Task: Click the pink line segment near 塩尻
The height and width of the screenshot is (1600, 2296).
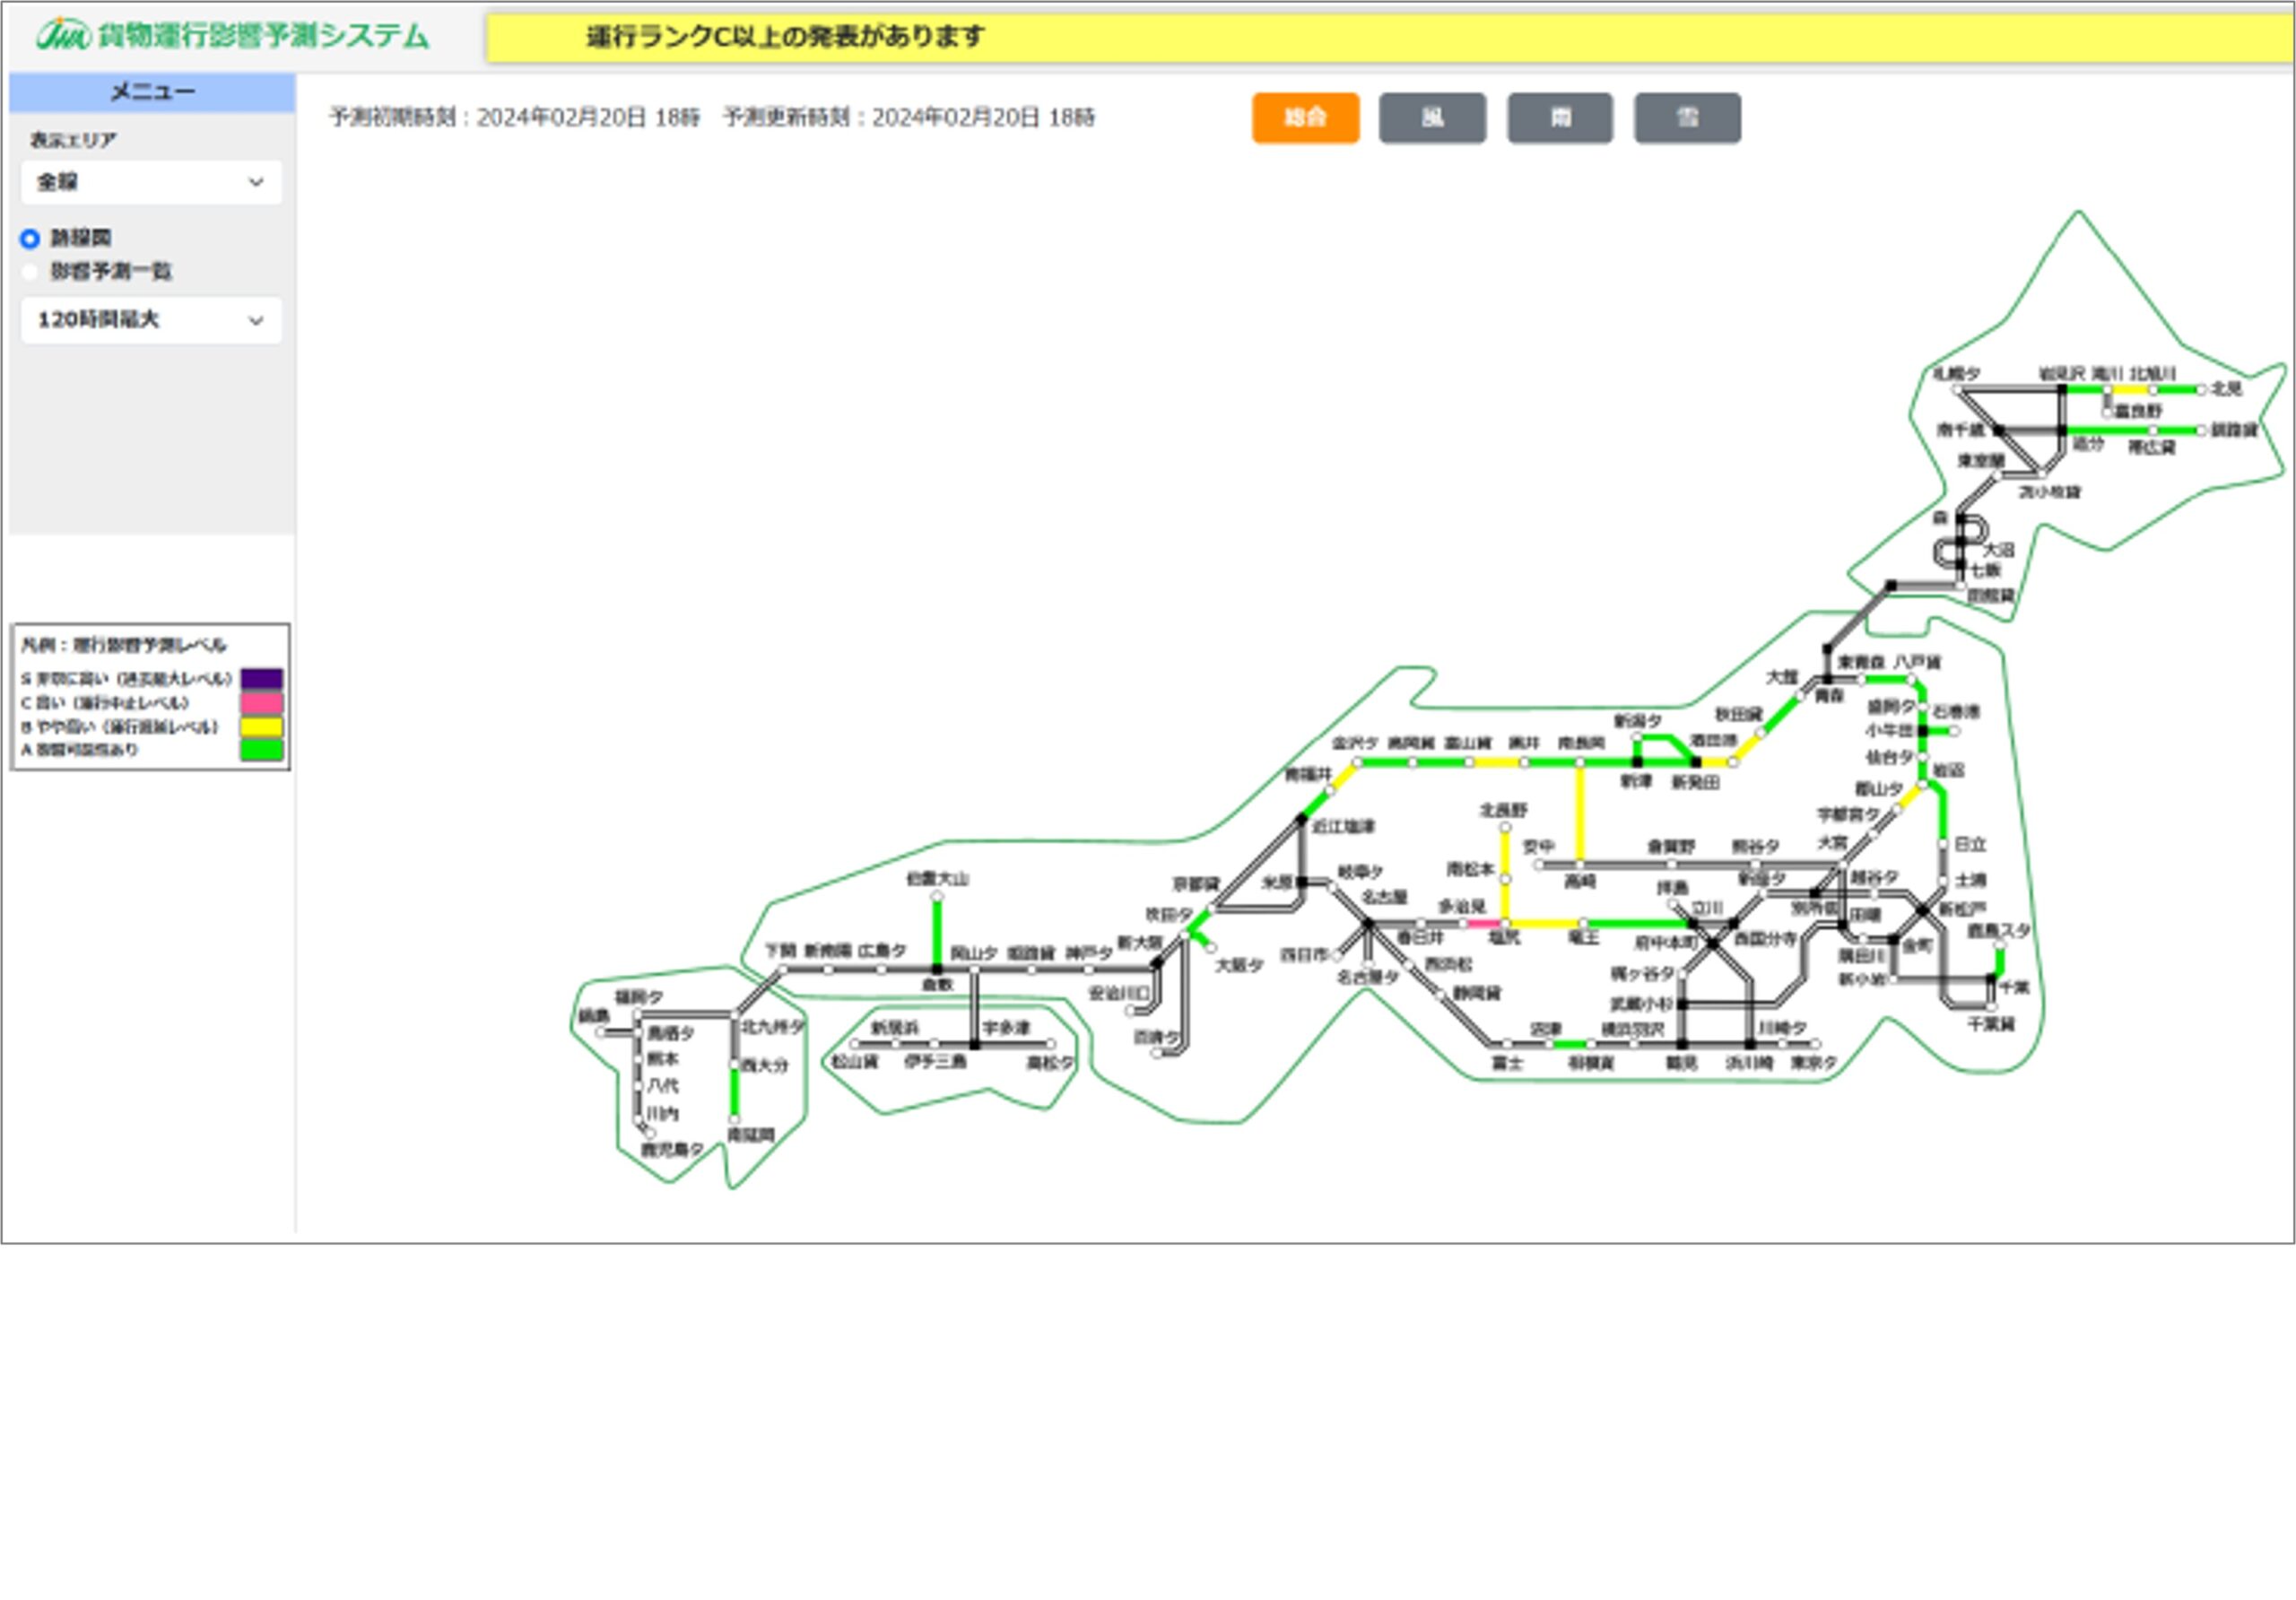Action: (x=1483, y=924)
